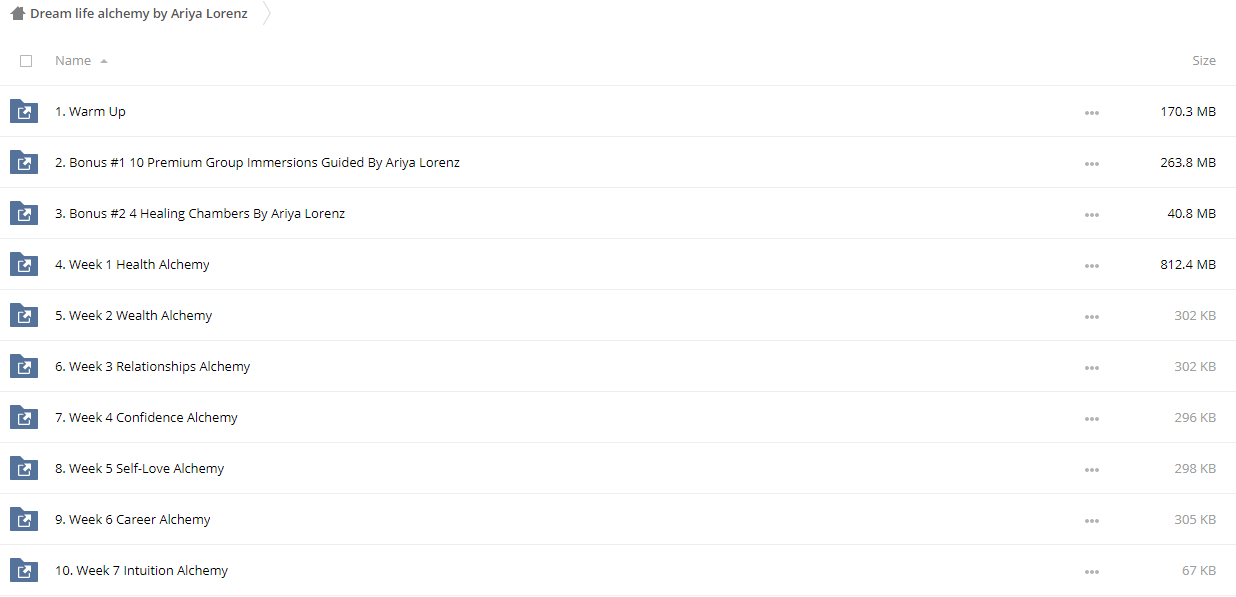Sort the list by the Name column
1236x597 pixels.
(x=73, y=61)
